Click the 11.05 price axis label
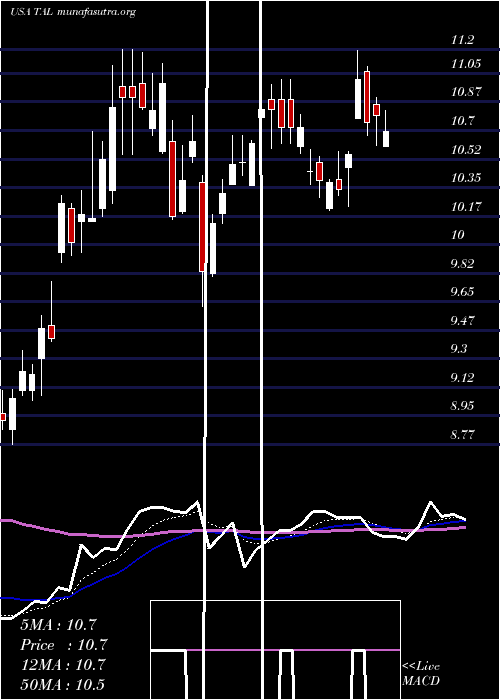500x700 pixels. [466, 64]
